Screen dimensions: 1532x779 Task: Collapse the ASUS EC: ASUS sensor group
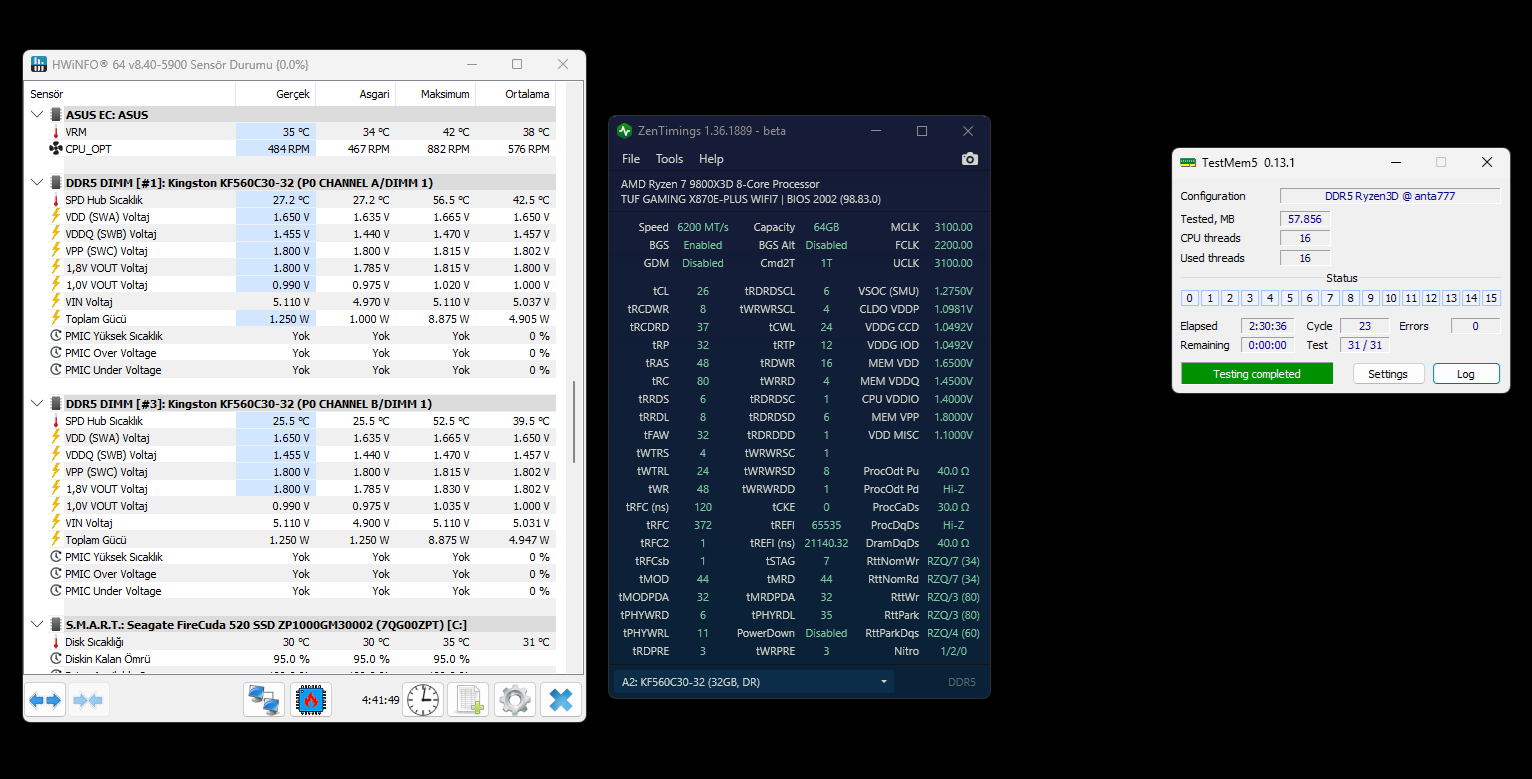pos(38,115)
